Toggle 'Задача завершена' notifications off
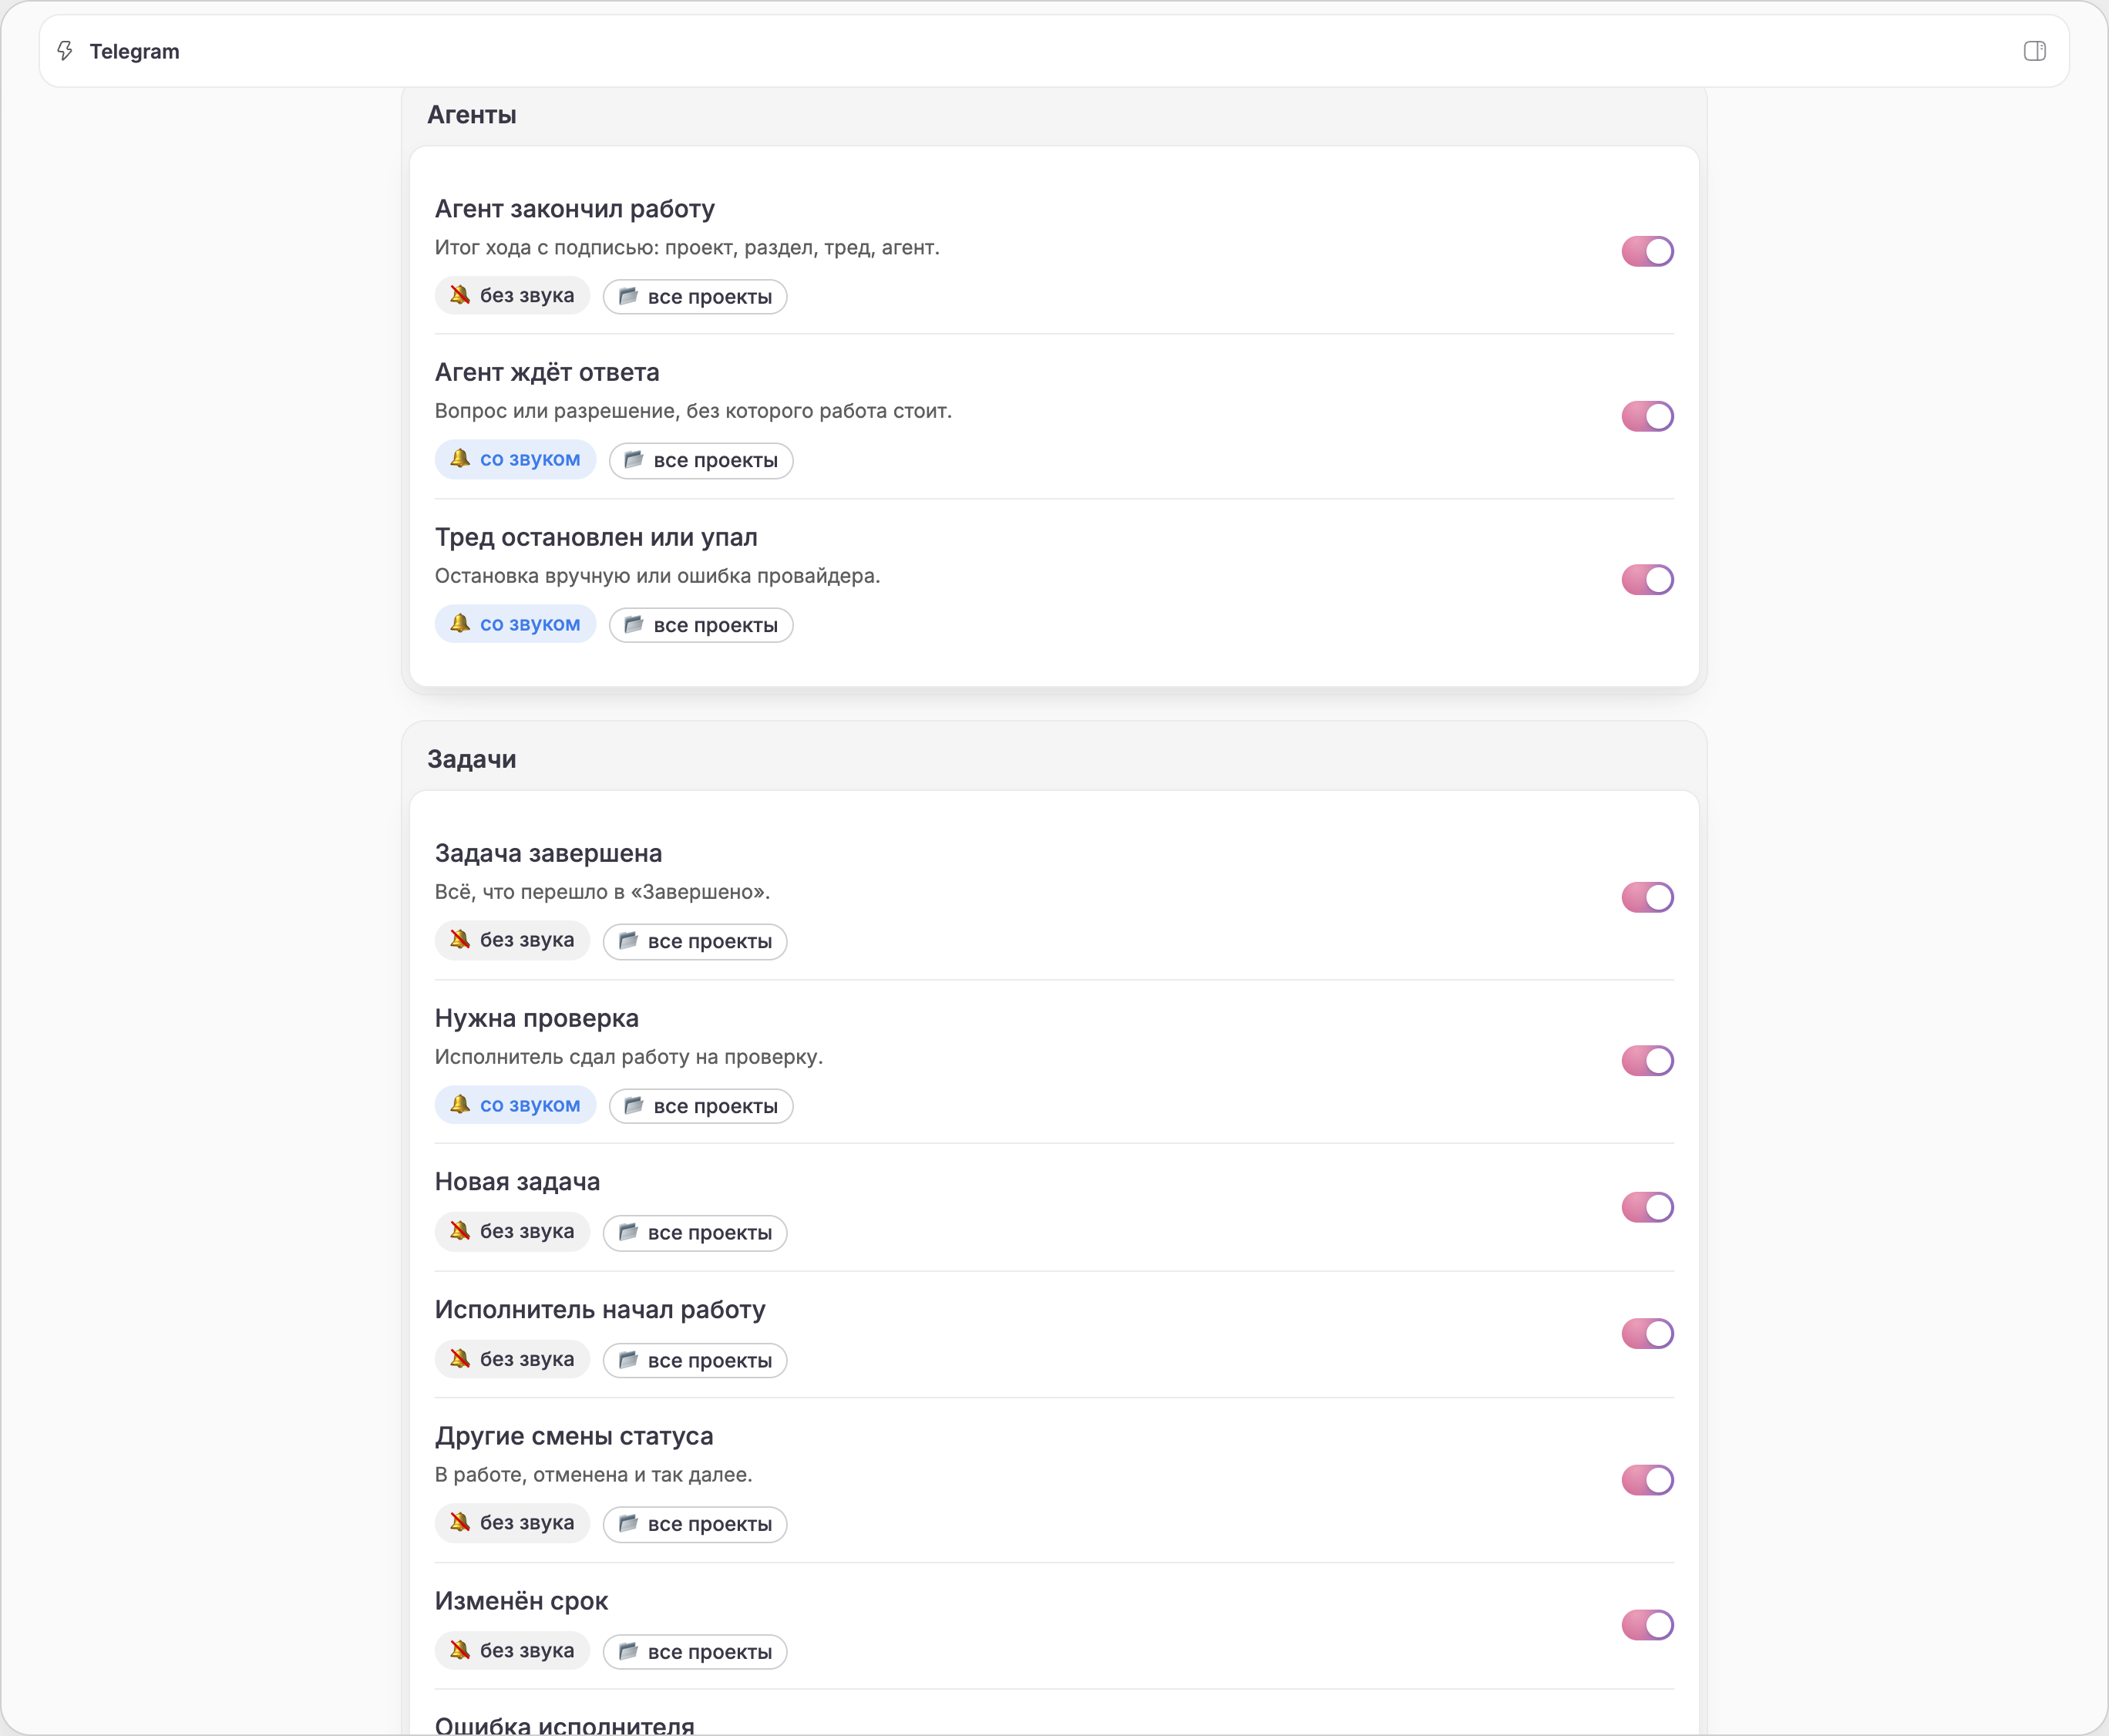This screenshot has width=2109, height=1736. (1647, 897)
